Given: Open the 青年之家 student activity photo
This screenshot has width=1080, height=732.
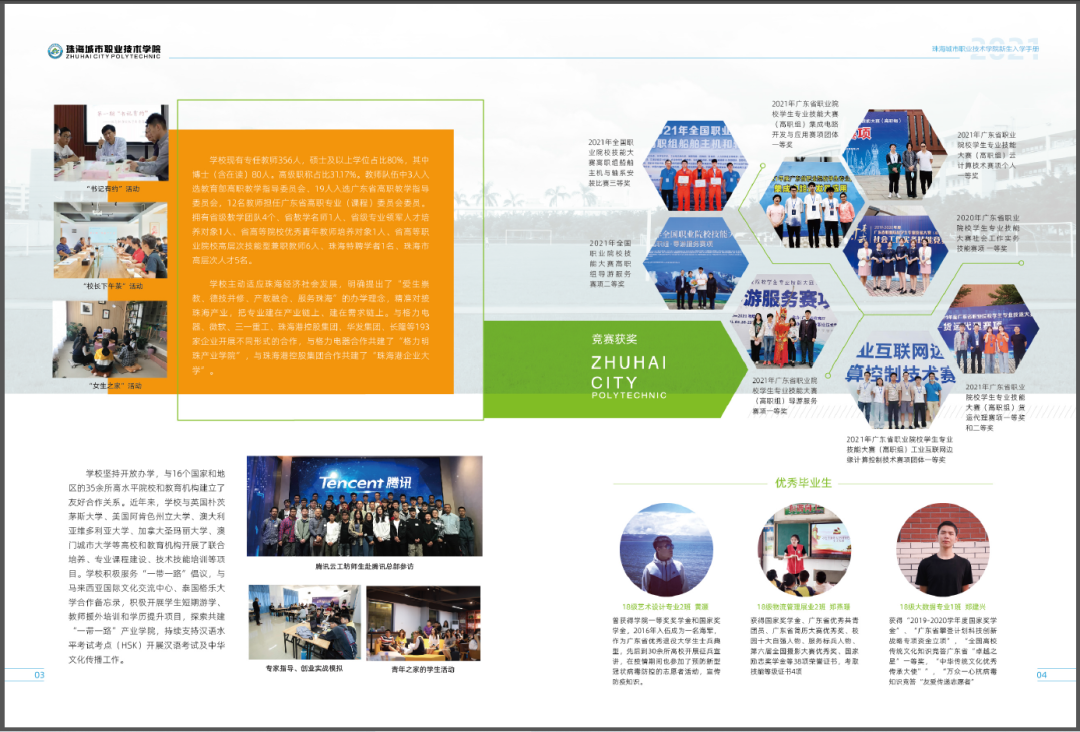Looking at the screenshot, I should [x=423, y=623].
